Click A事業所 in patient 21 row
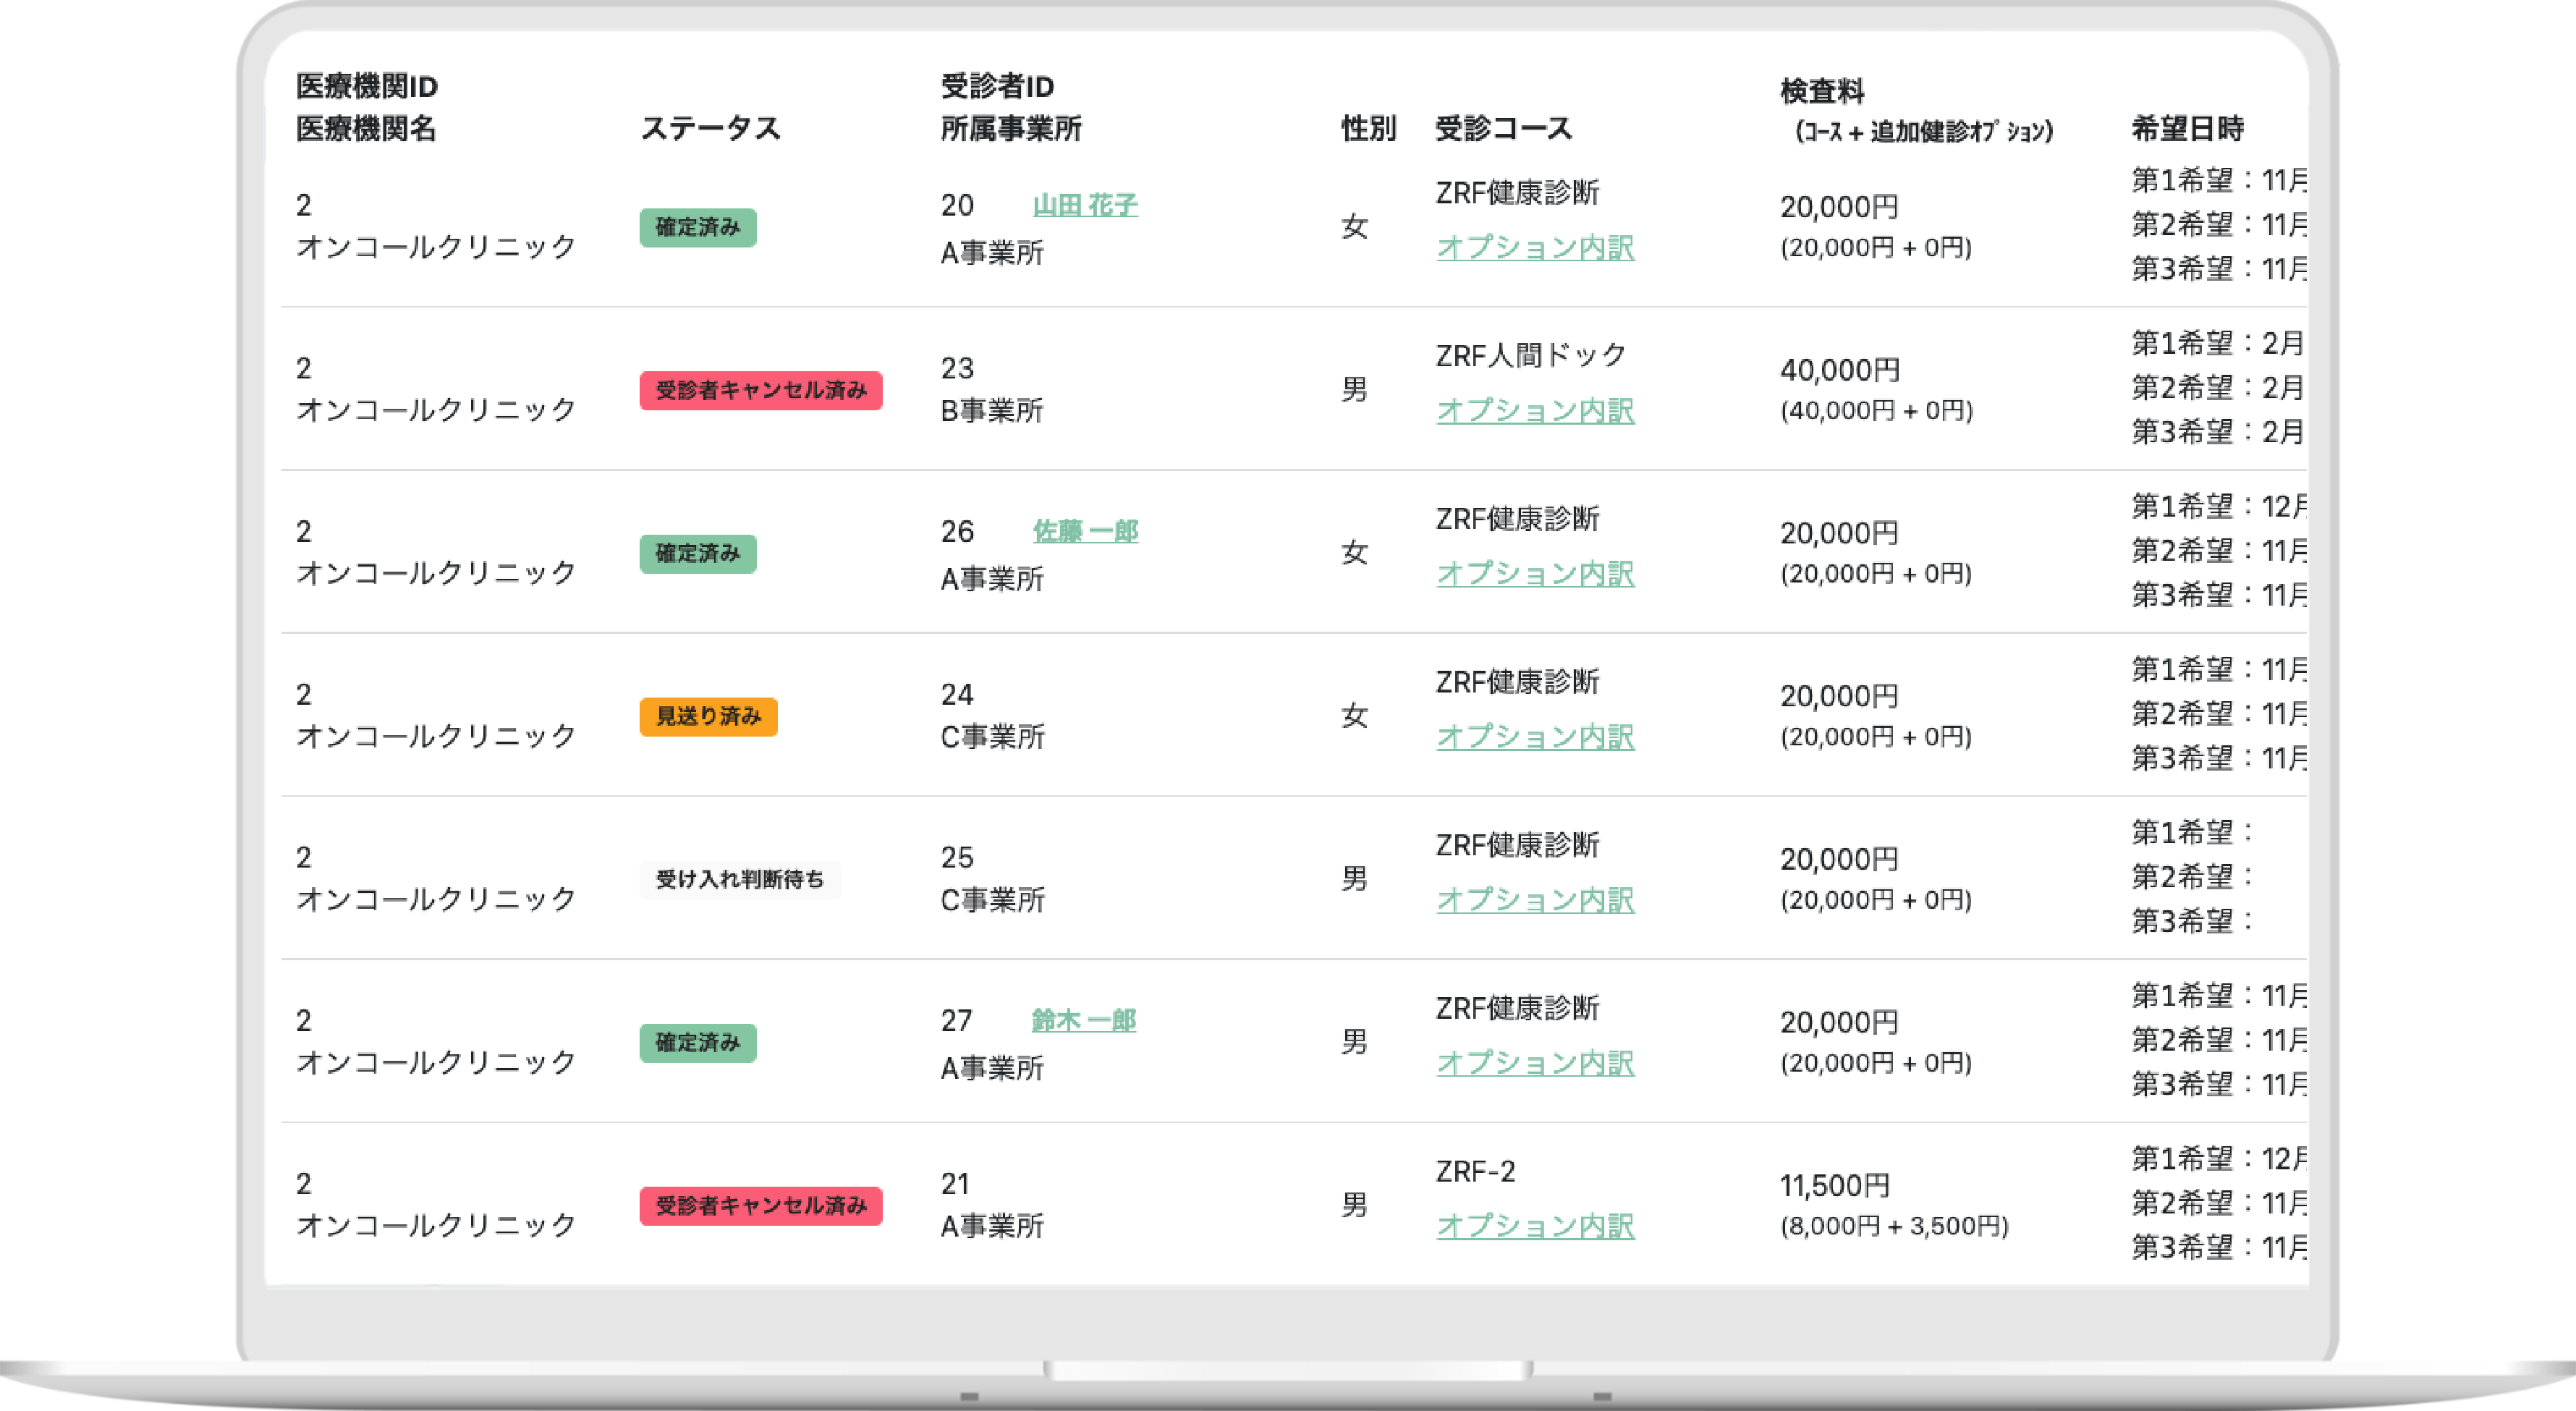Image resolution: width=2576 pixels, height=1411 pixels. [x=992, y=1225]
